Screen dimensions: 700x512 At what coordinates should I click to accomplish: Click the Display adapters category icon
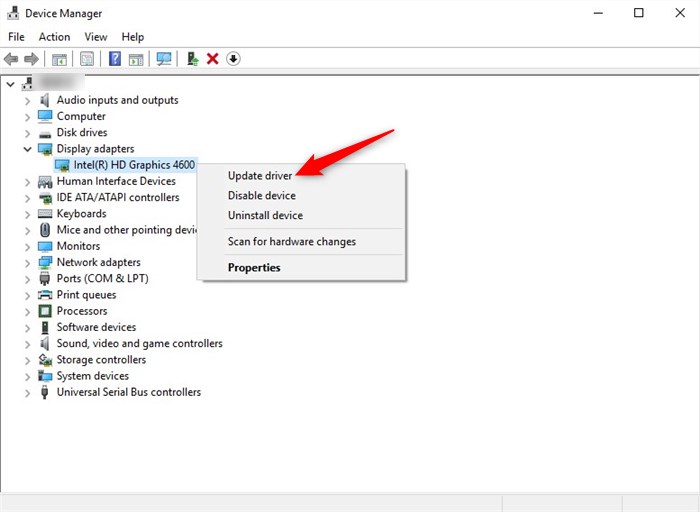45,149
